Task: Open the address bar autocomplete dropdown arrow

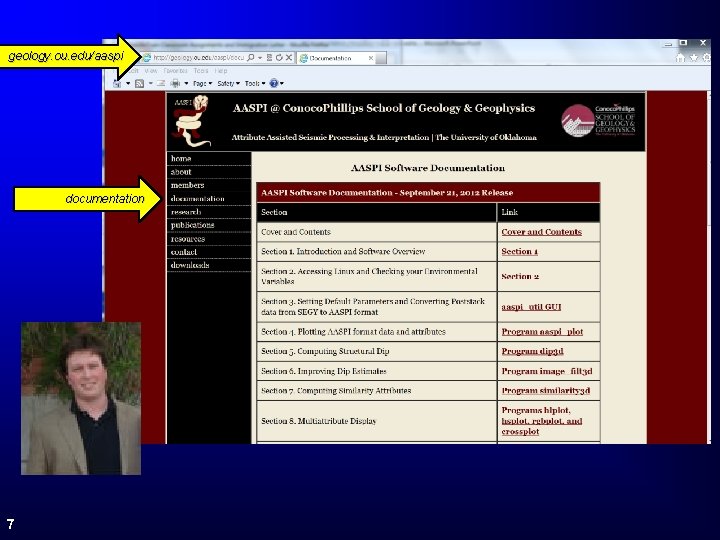Action: tap(260, 58)
